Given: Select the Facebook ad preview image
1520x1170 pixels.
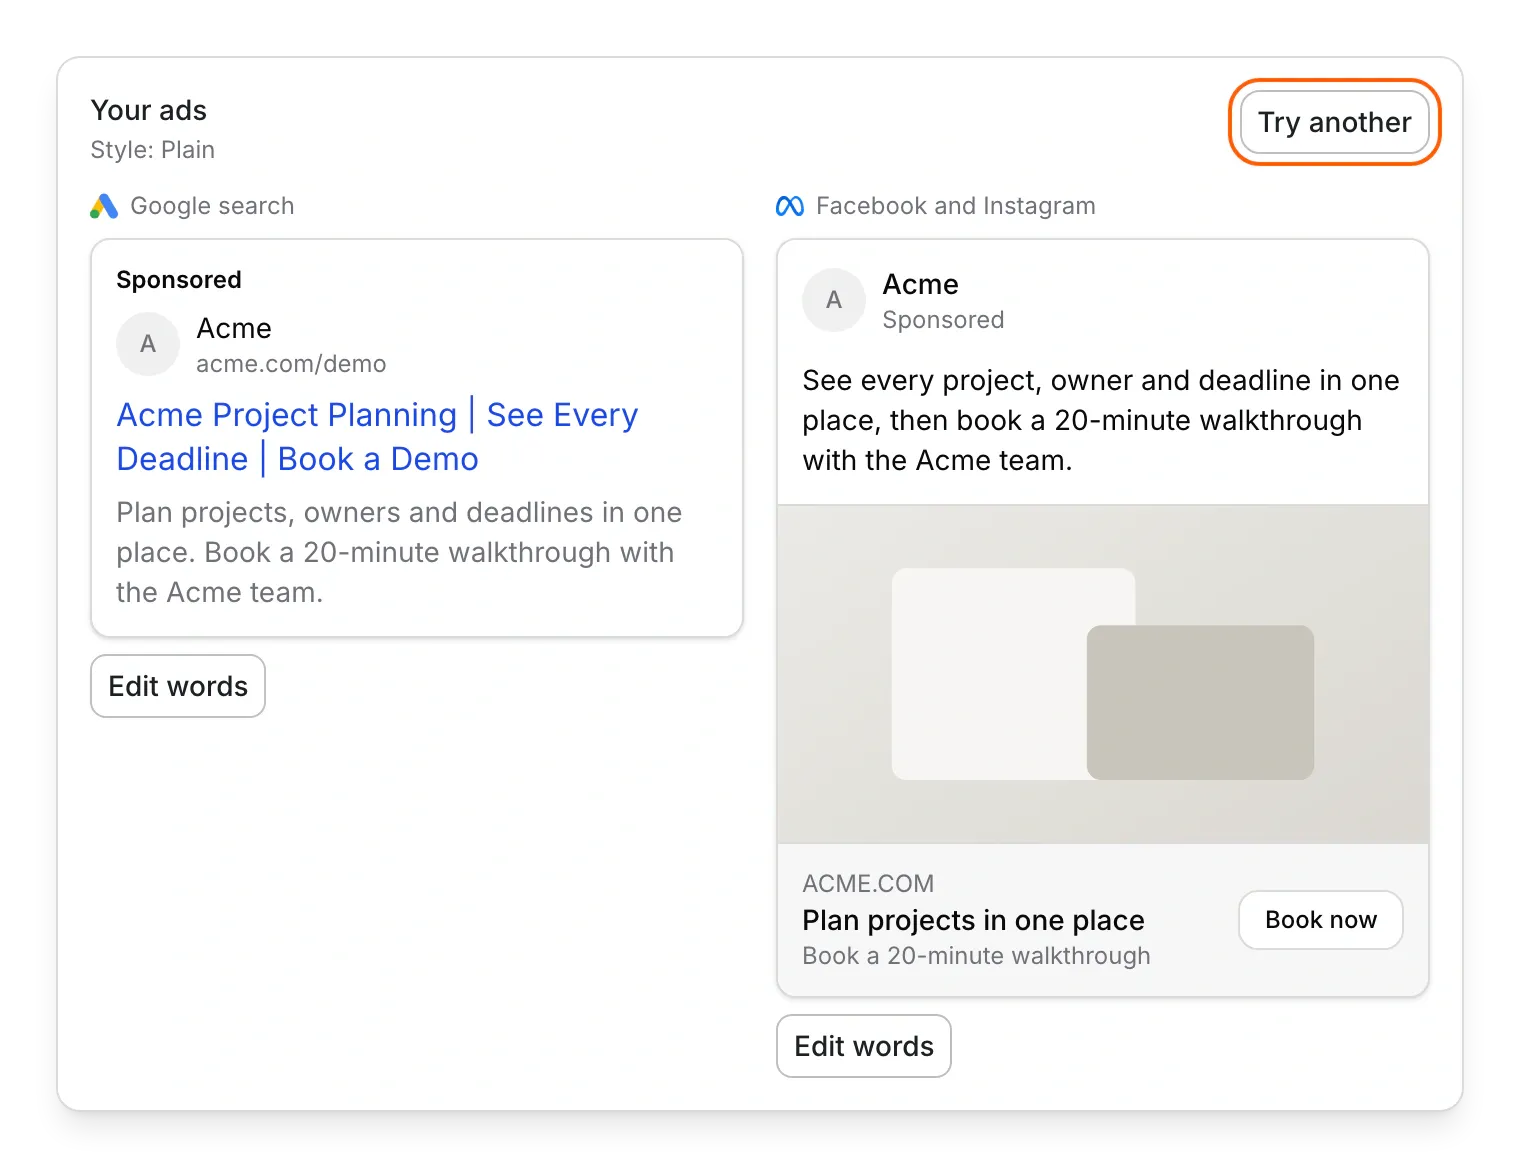Looking at the screenshot, I should tap(1103, 674).
